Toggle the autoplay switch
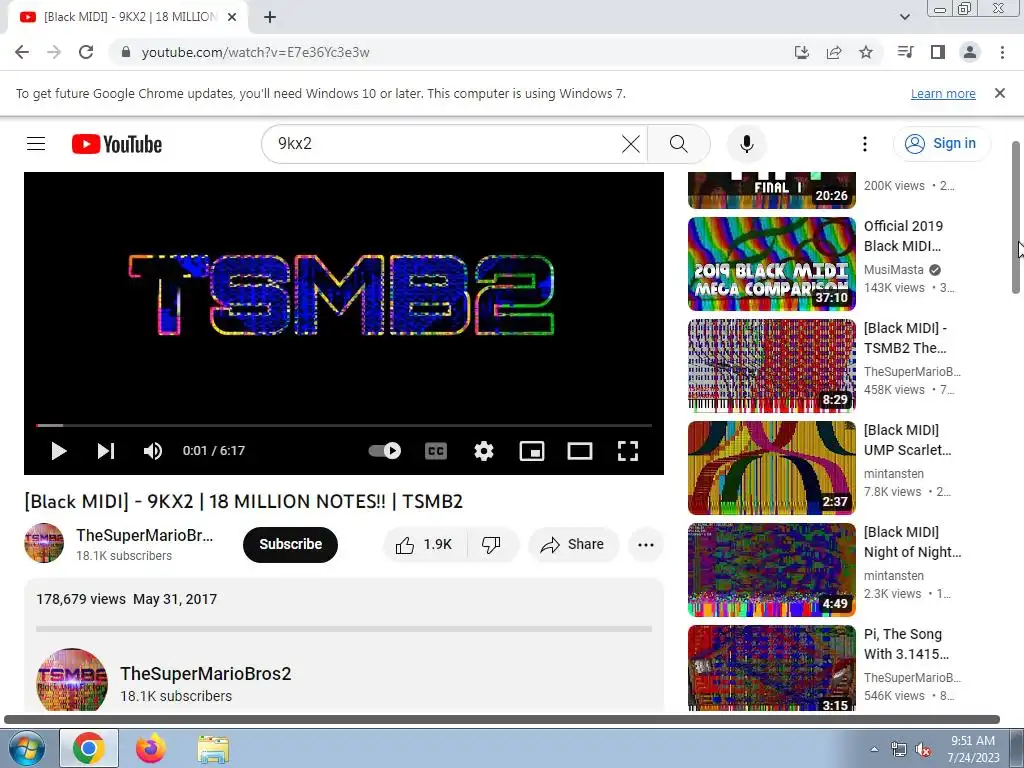Image resolution: width=1024 pixels, height=768 pixels. (385, 451)
